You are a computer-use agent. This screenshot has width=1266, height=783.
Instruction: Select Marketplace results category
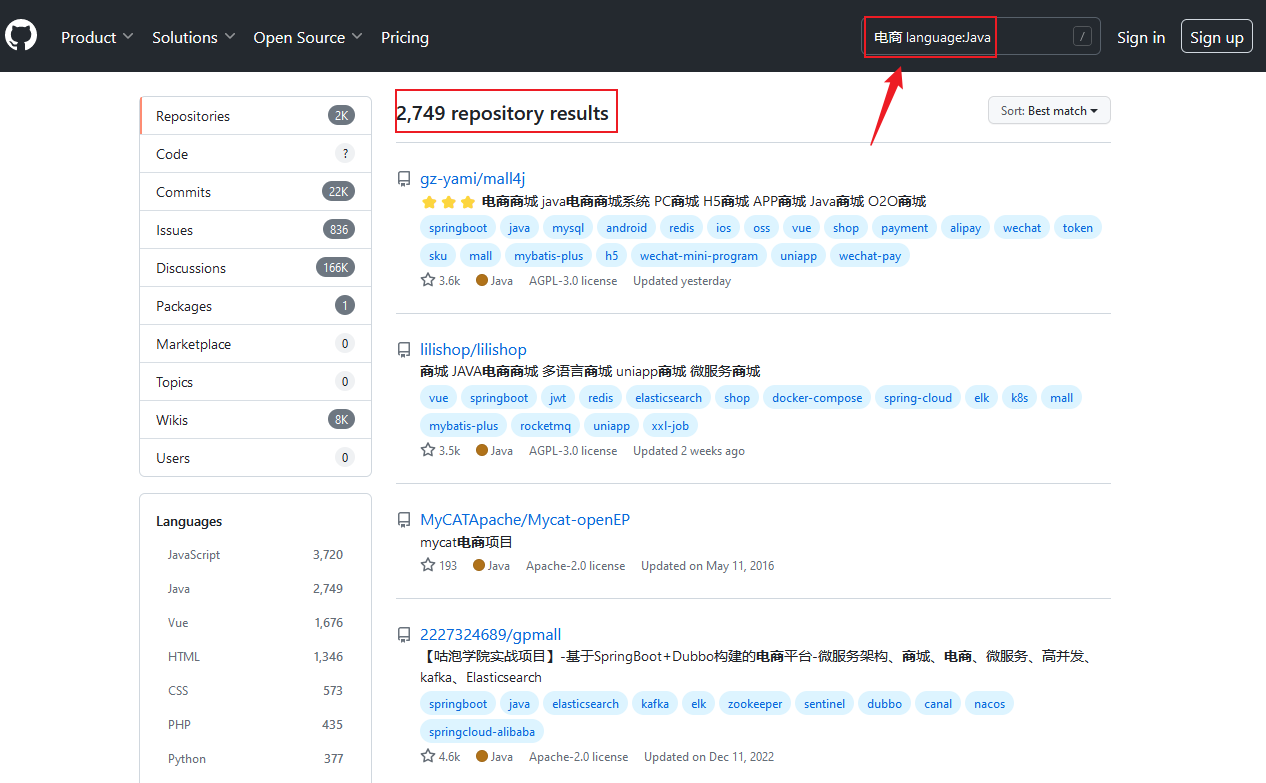point(256,344)
